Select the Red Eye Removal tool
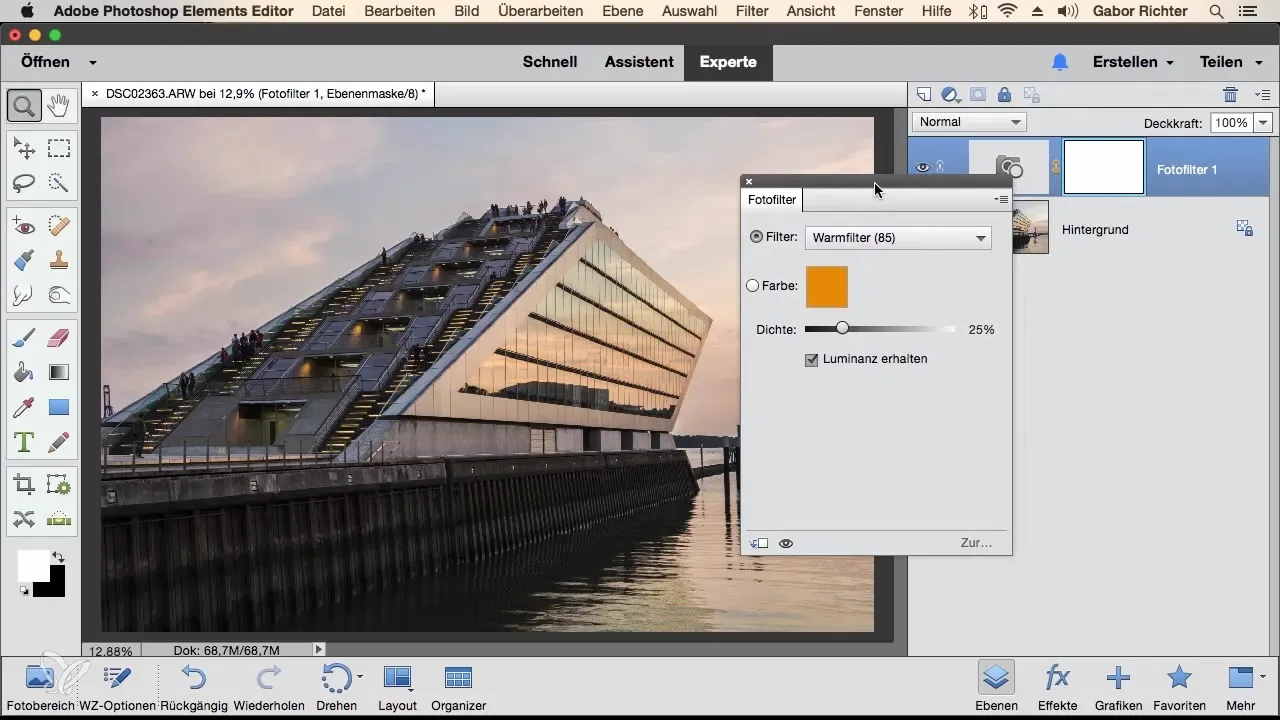 (24, 227)
